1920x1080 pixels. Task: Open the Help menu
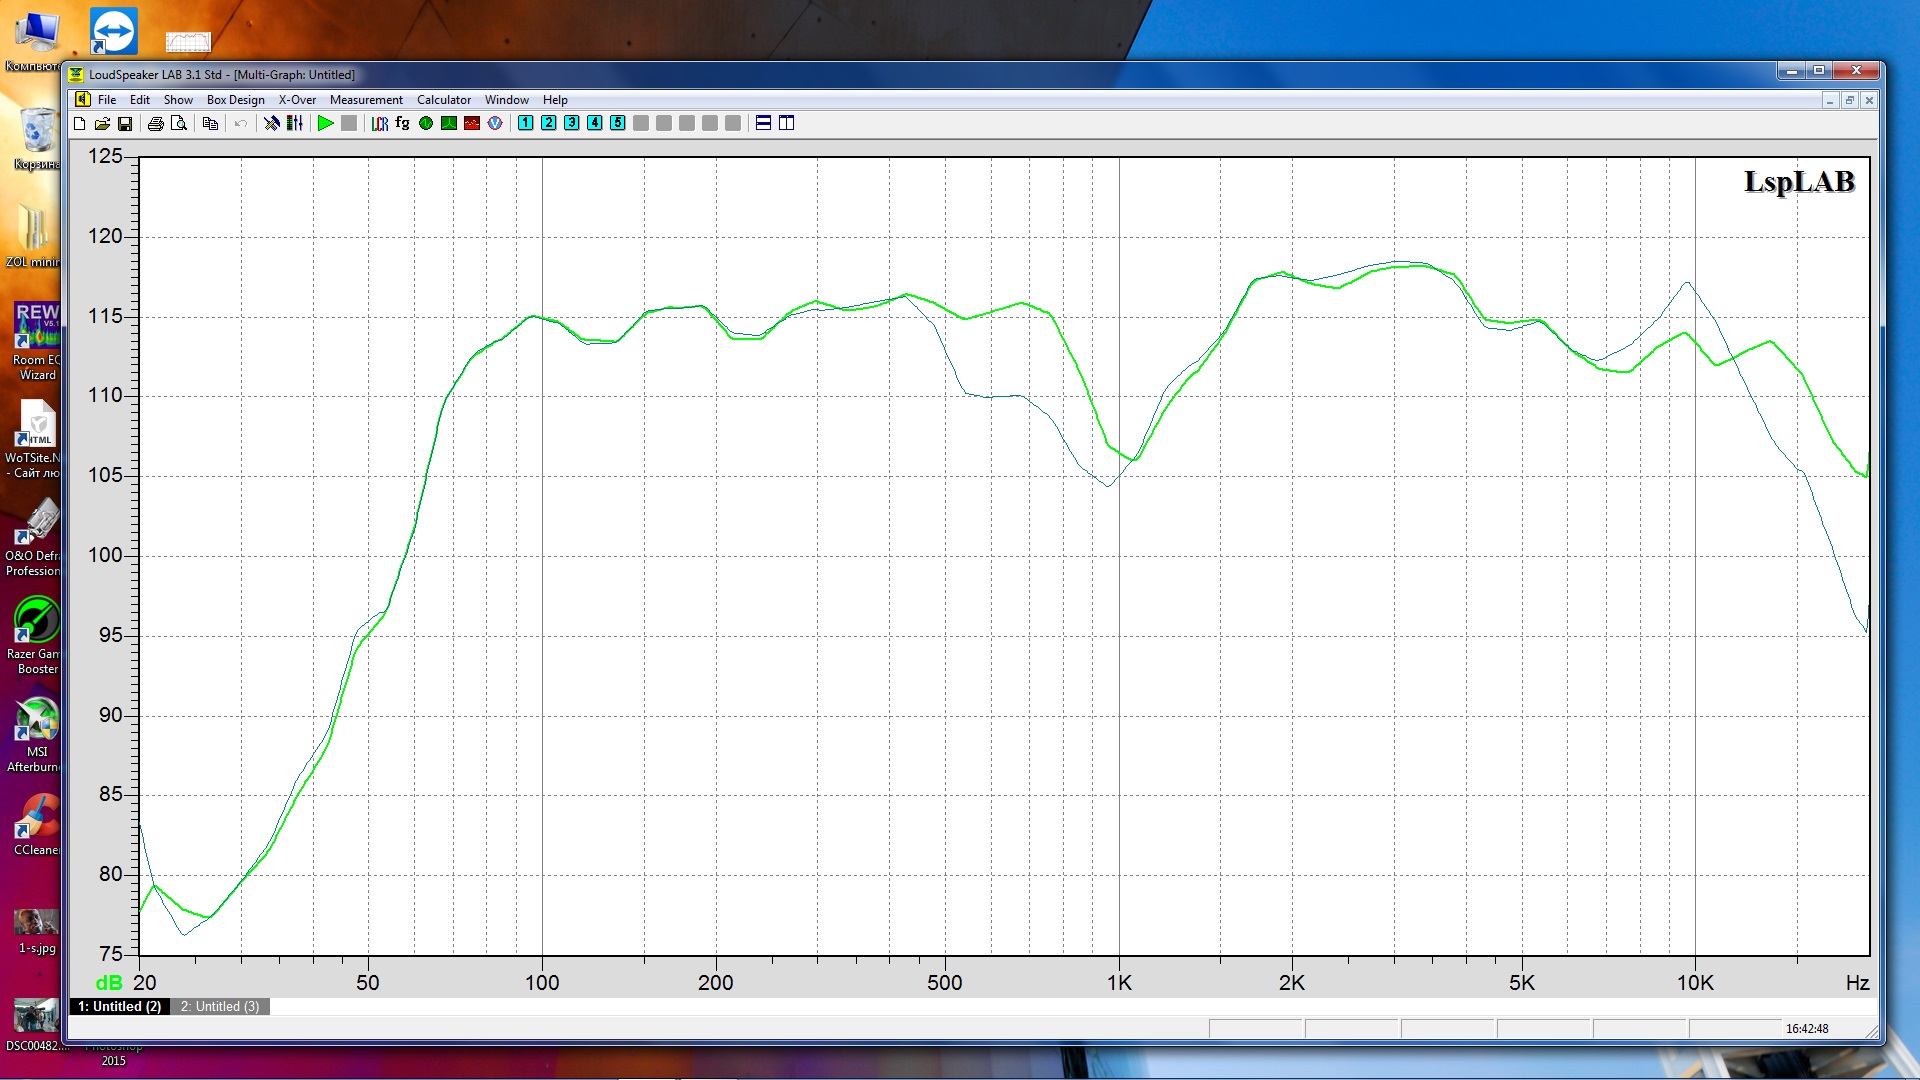coord(555,100)
